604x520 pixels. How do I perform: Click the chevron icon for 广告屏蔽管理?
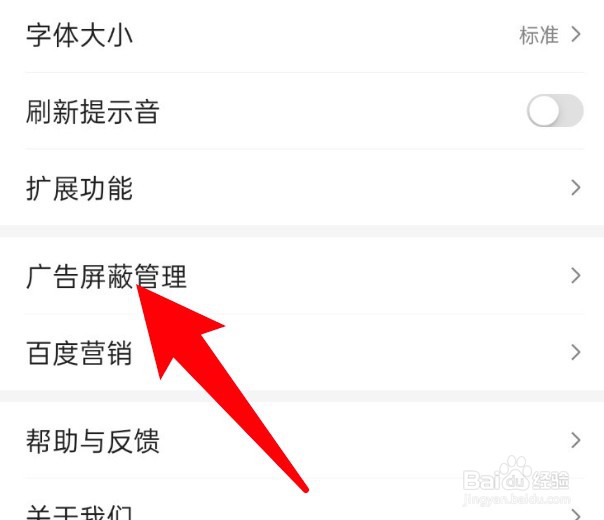click(576, 276)
